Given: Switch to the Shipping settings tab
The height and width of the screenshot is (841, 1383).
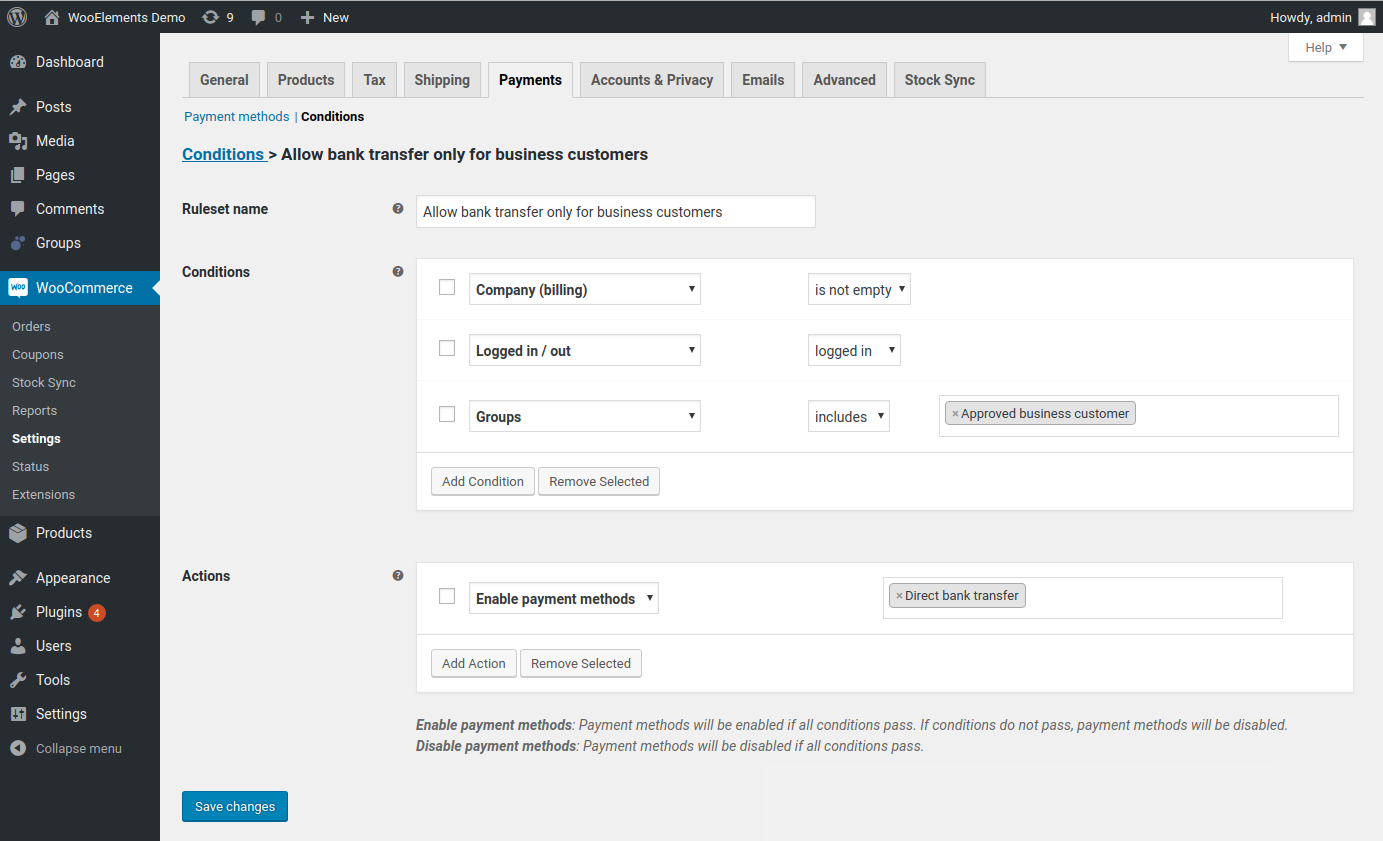Looking at the screenshot, I should (442, 80).
